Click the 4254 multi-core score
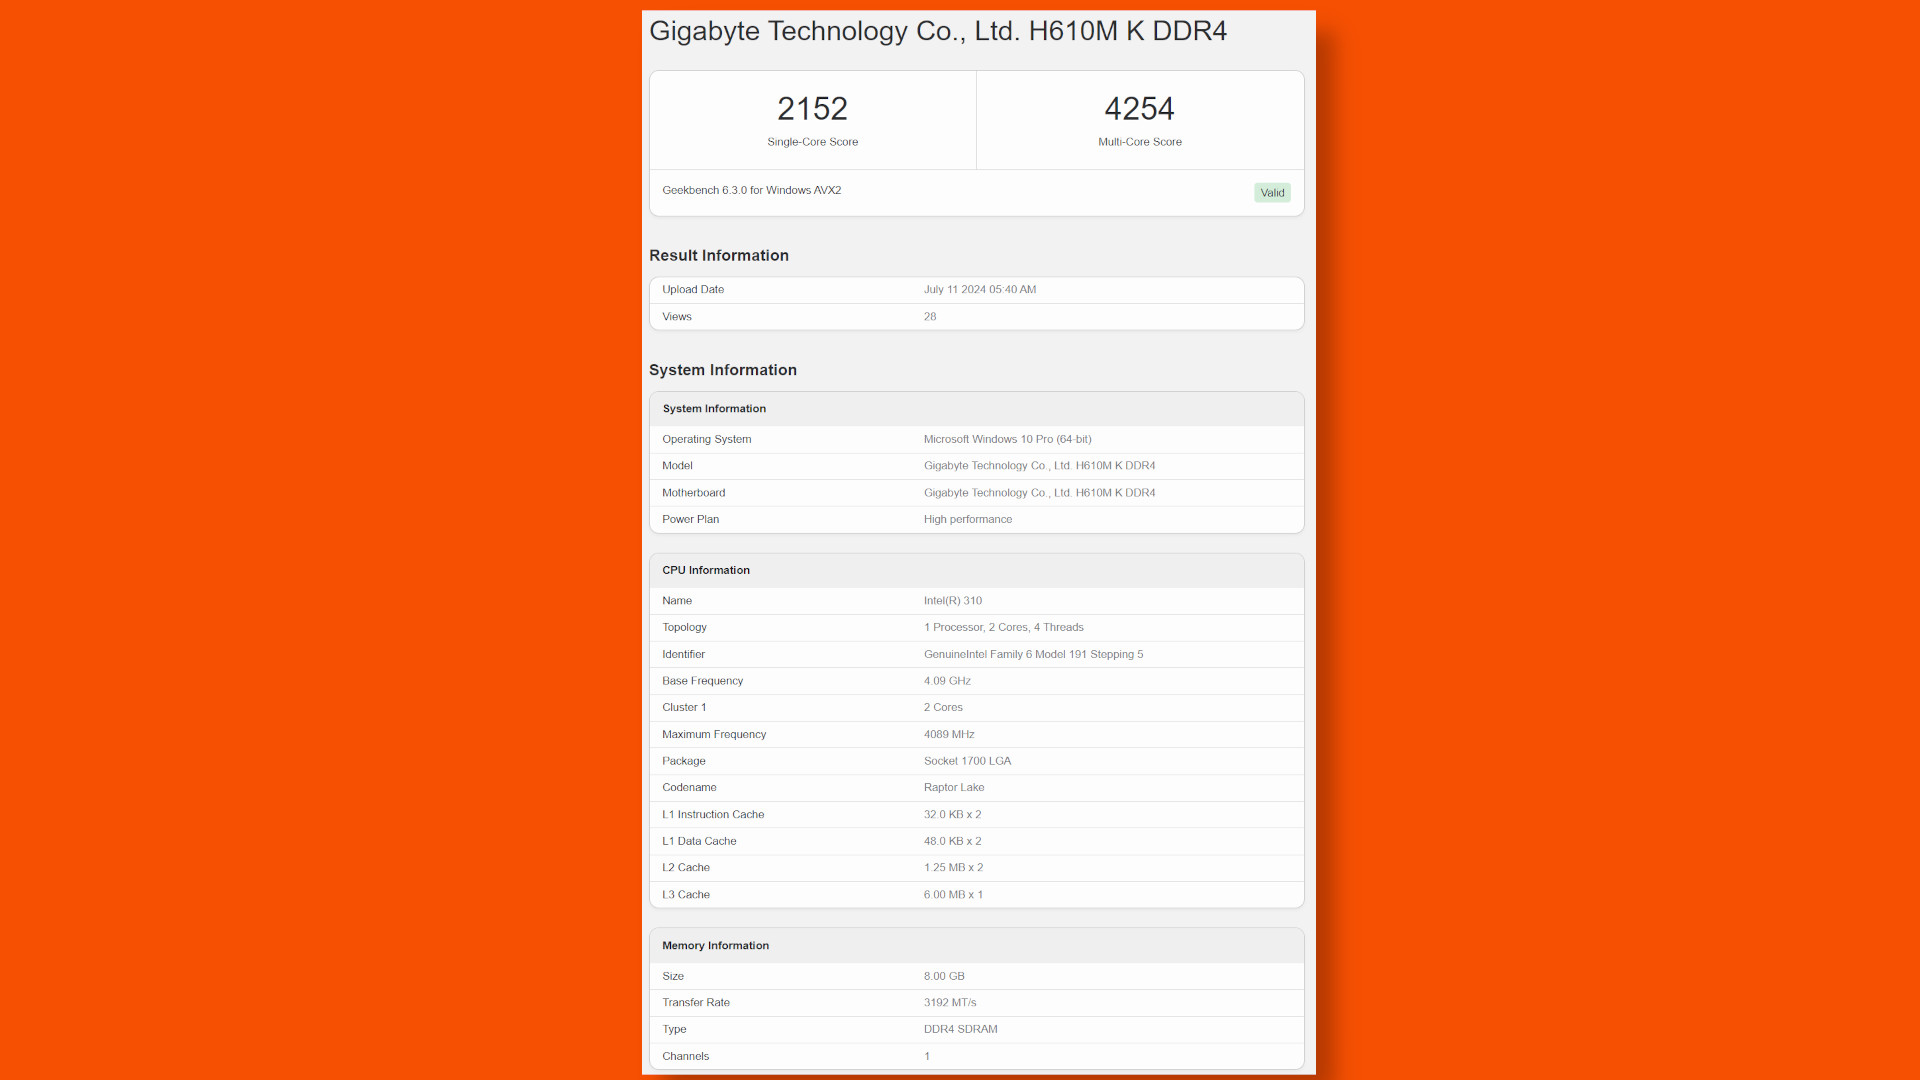Screen dimensions: 1920x1080 (x=1139, y=108)
